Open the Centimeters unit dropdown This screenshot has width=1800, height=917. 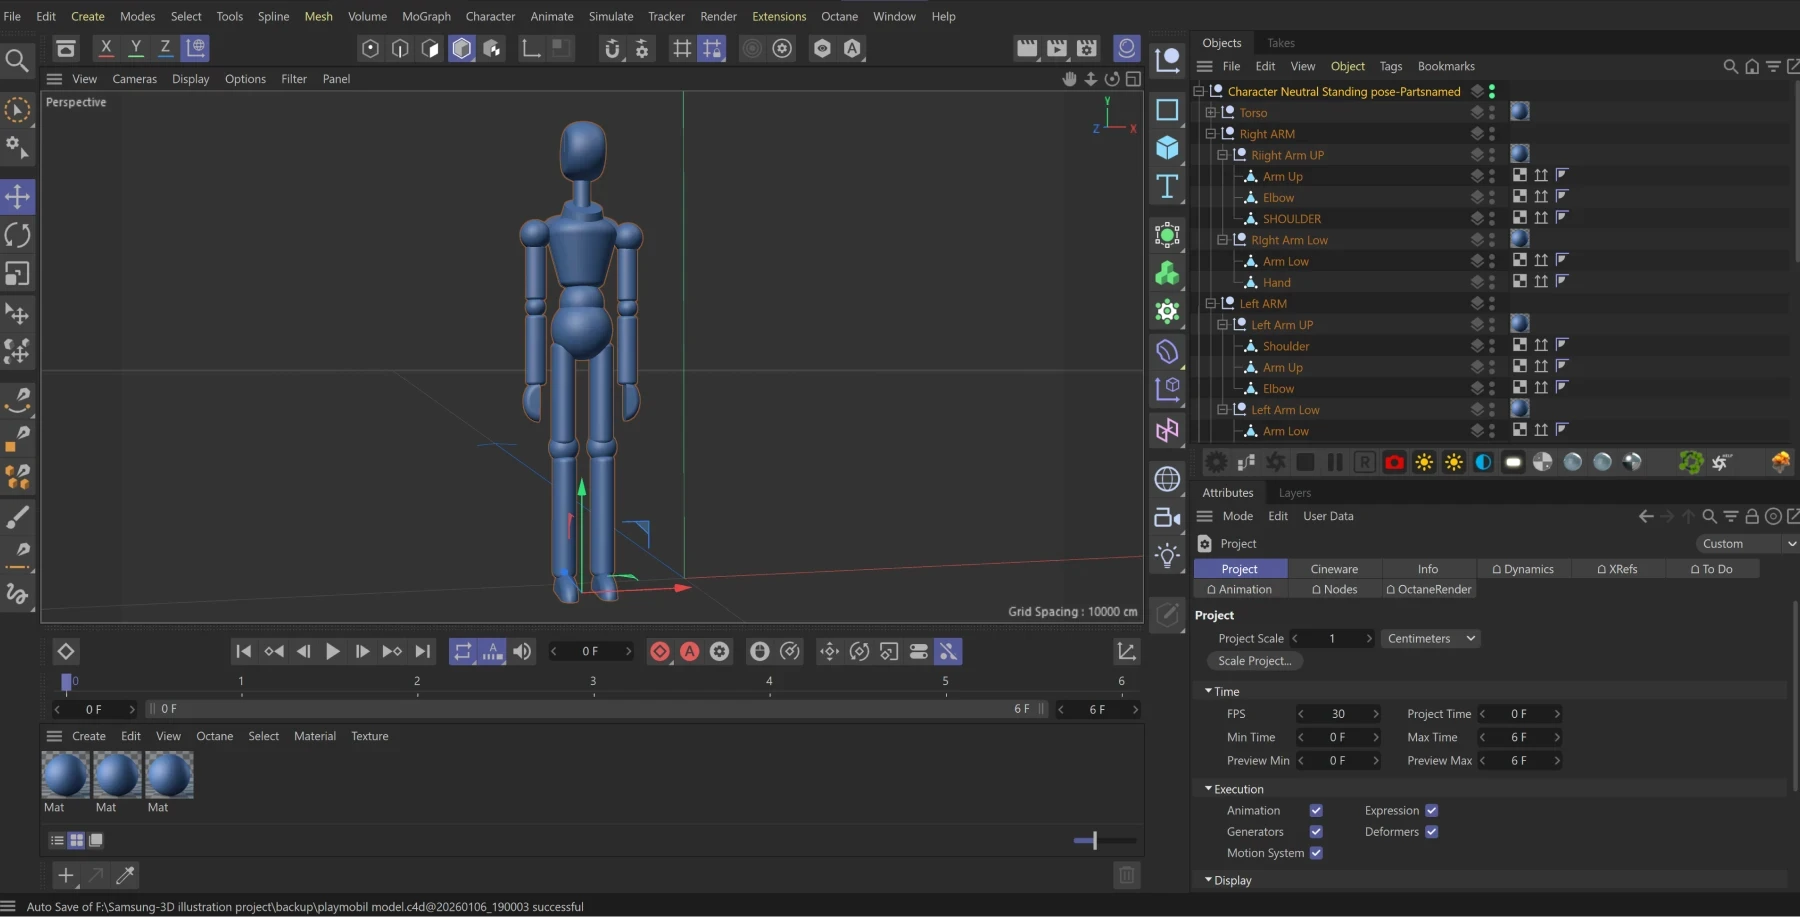pyautogui.click(x=1430, y=638)
